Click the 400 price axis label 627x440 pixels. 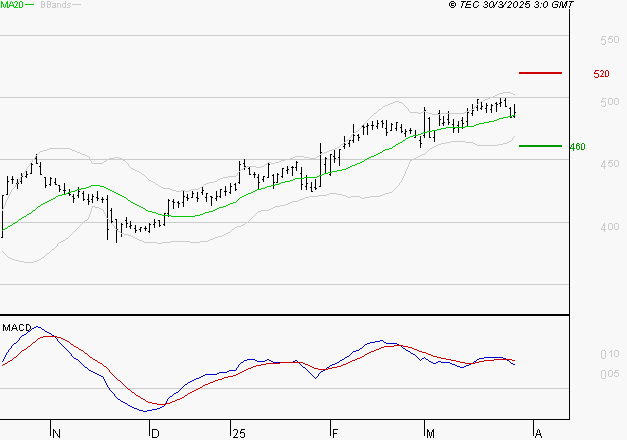pos(610,227)
